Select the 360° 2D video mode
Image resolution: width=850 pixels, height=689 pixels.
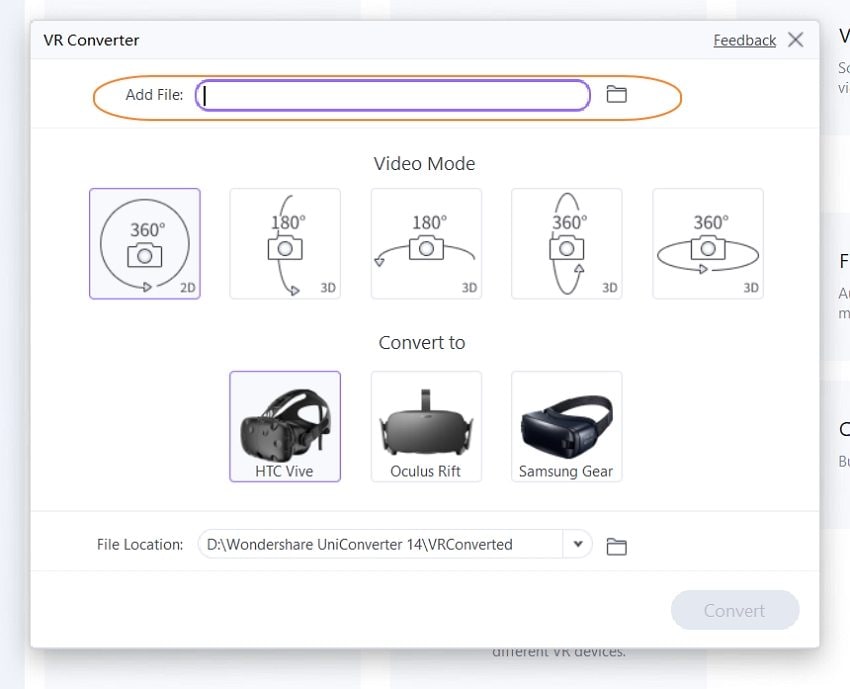click(x=145, y=243)
